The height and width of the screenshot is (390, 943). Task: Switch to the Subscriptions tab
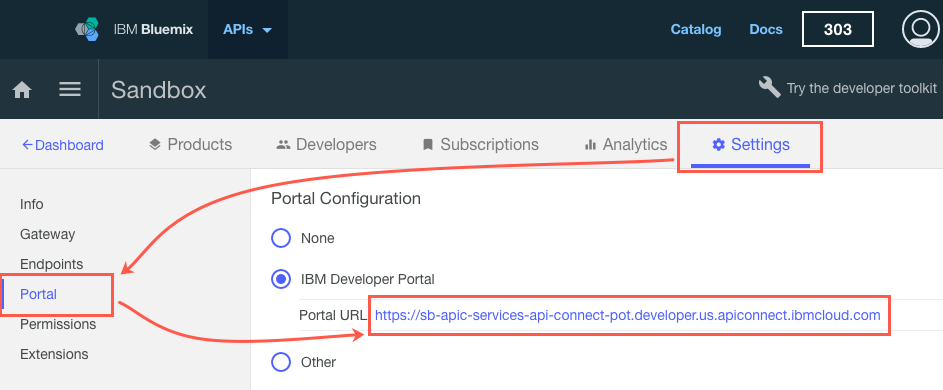coord(481,144)
